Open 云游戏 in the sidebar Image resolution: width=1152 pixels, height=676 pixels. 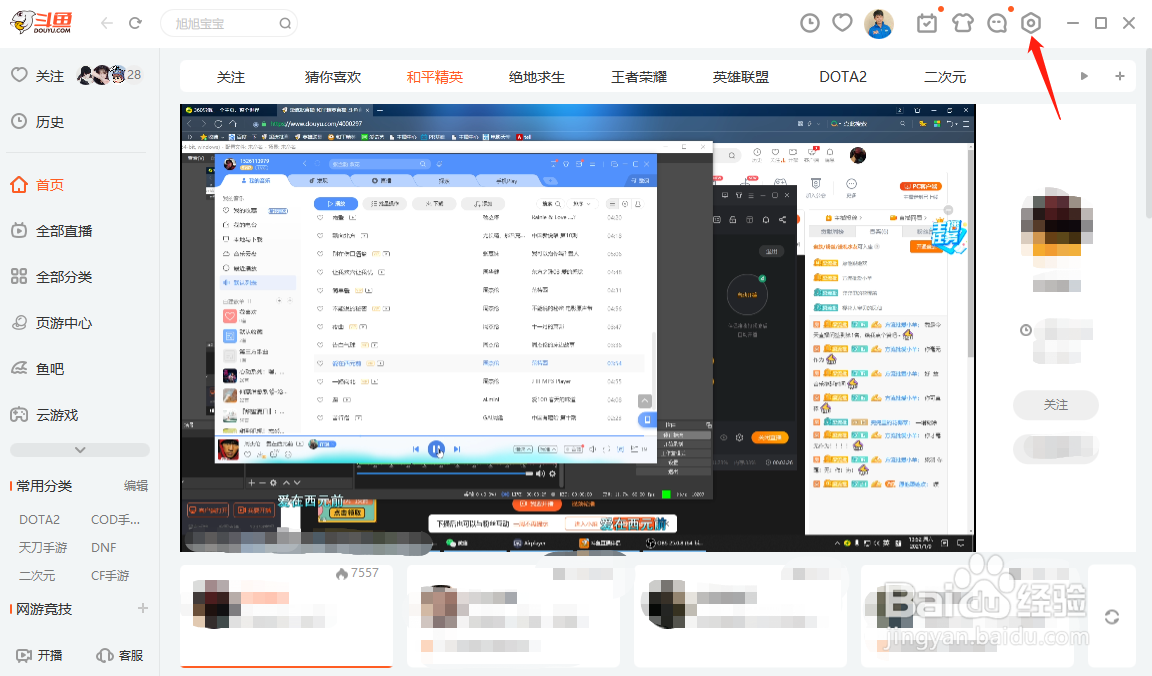44,415
